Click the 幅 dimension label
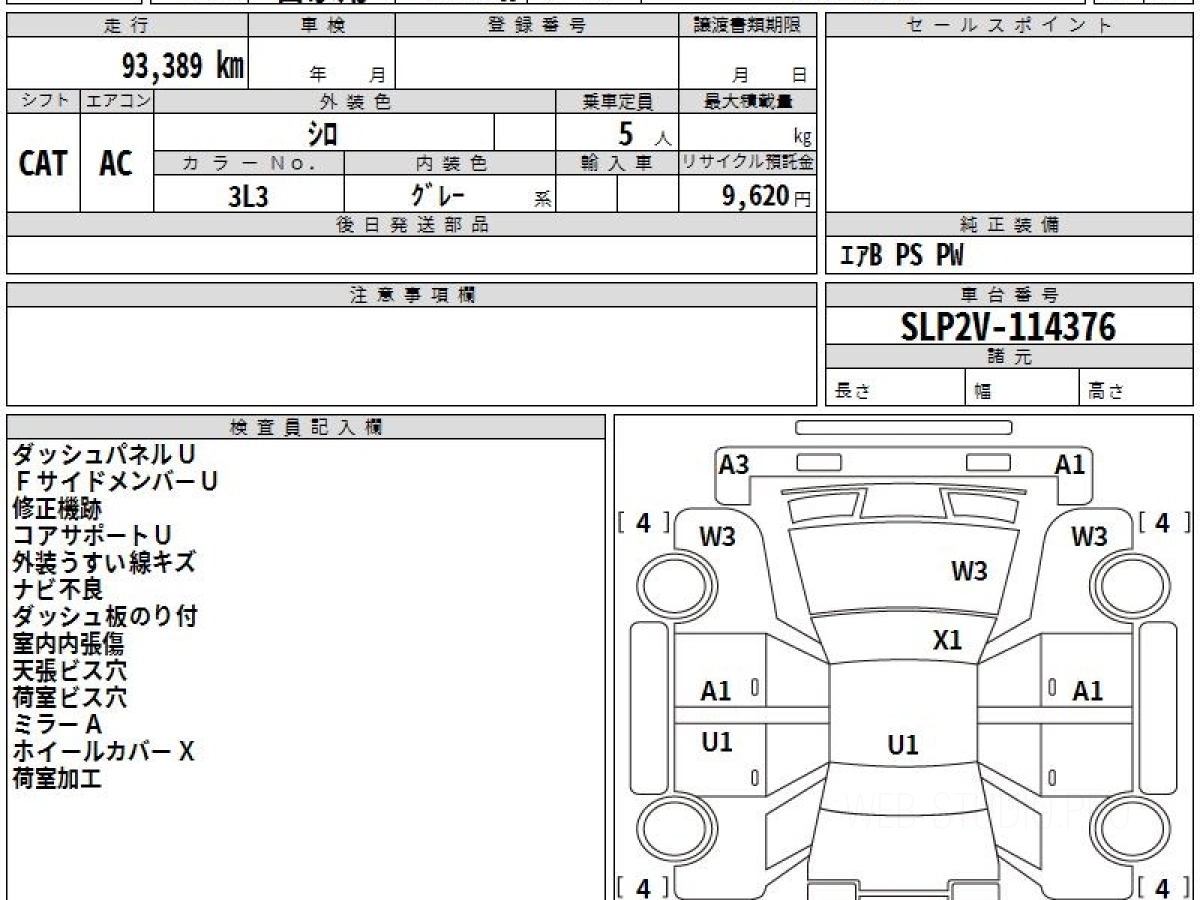This screenshot has height=900, width=1200. [983, 392]
